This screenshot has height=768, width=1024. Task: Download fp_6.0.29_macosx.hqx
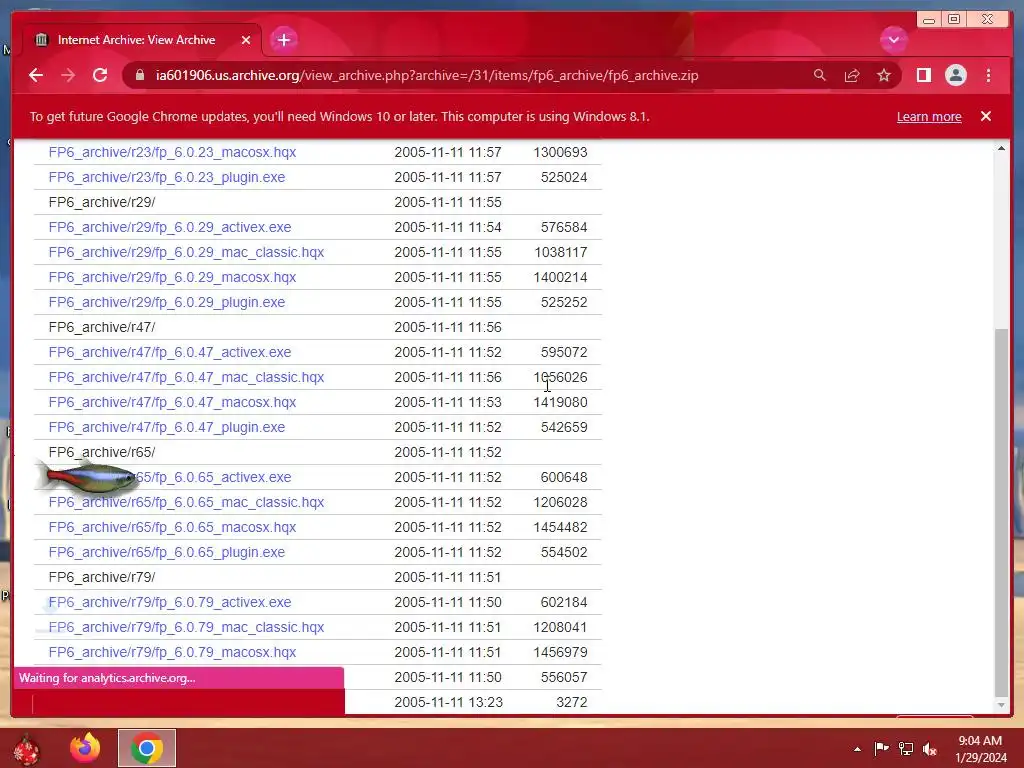click(172, 277)
